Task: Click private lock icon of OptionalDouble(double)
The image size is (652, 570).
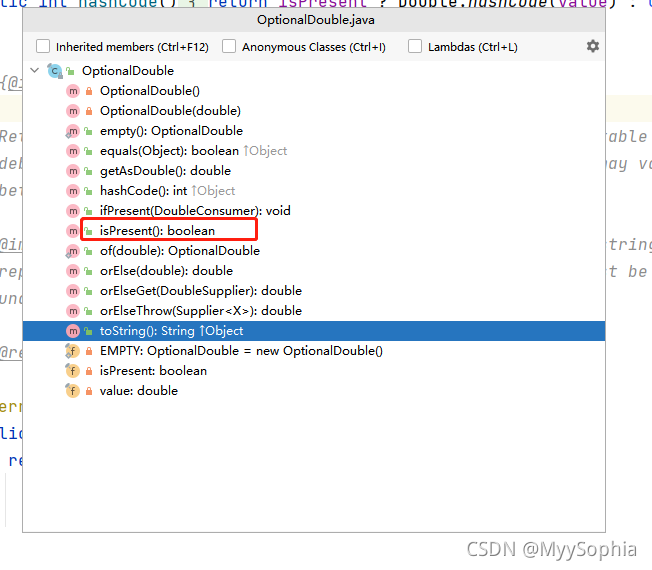Action: coord(89,111)
